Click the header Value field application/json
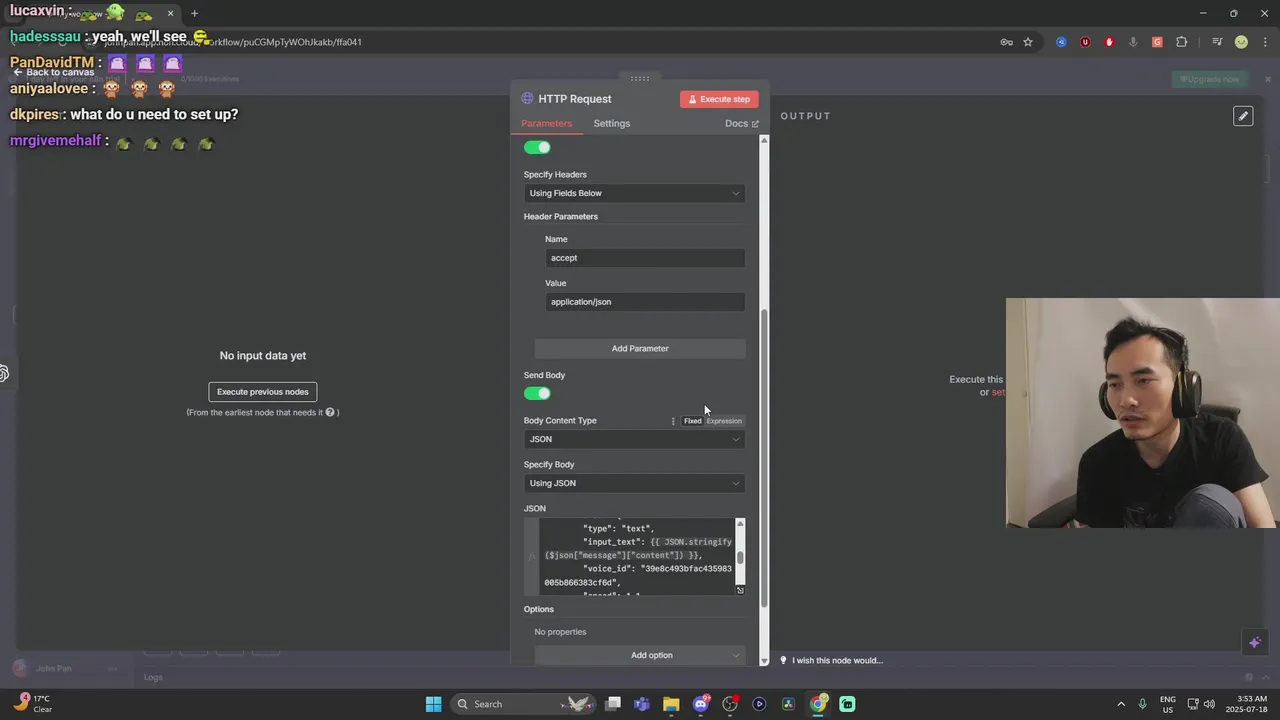The height and width of the screenshot is (720, 1280). pyautogui.click(x=645, y=302)
